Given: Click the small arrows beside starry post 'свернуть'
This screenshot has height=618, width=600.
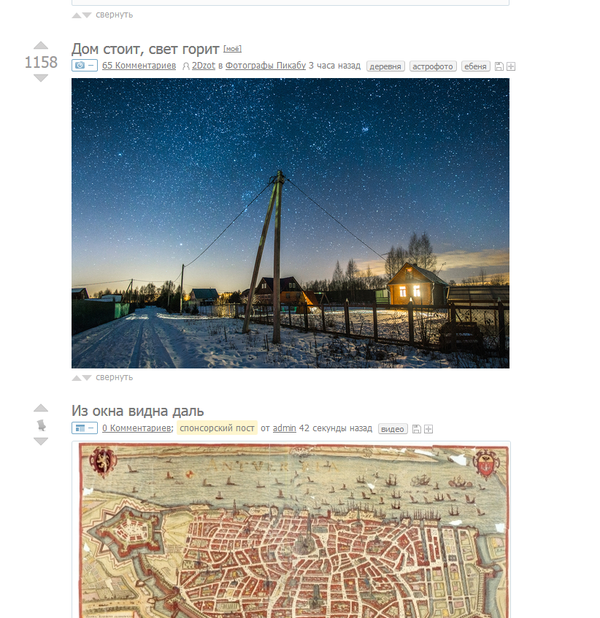Looking at the screenshot, I should (x=82, y=378).
